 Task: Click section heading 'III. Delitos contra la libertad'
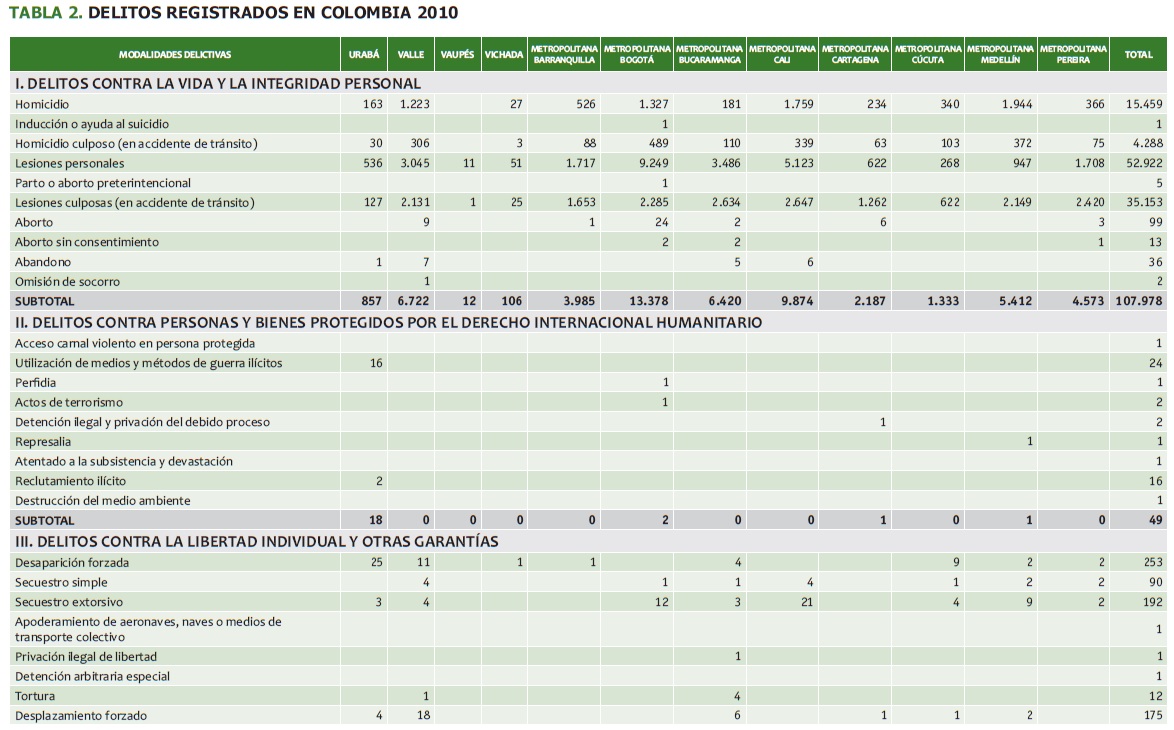click(x=256, y=541)
